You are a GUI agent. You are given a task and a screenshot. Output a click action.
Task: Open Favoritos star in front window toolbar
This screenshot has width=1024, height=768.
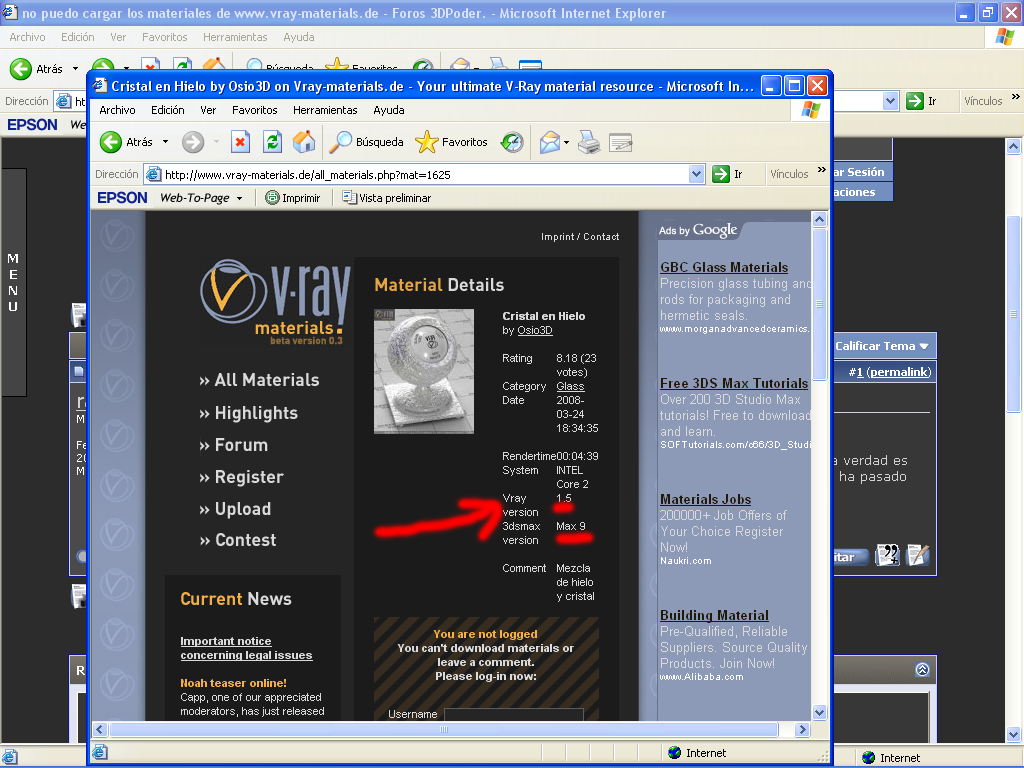(x=451, y=142)
